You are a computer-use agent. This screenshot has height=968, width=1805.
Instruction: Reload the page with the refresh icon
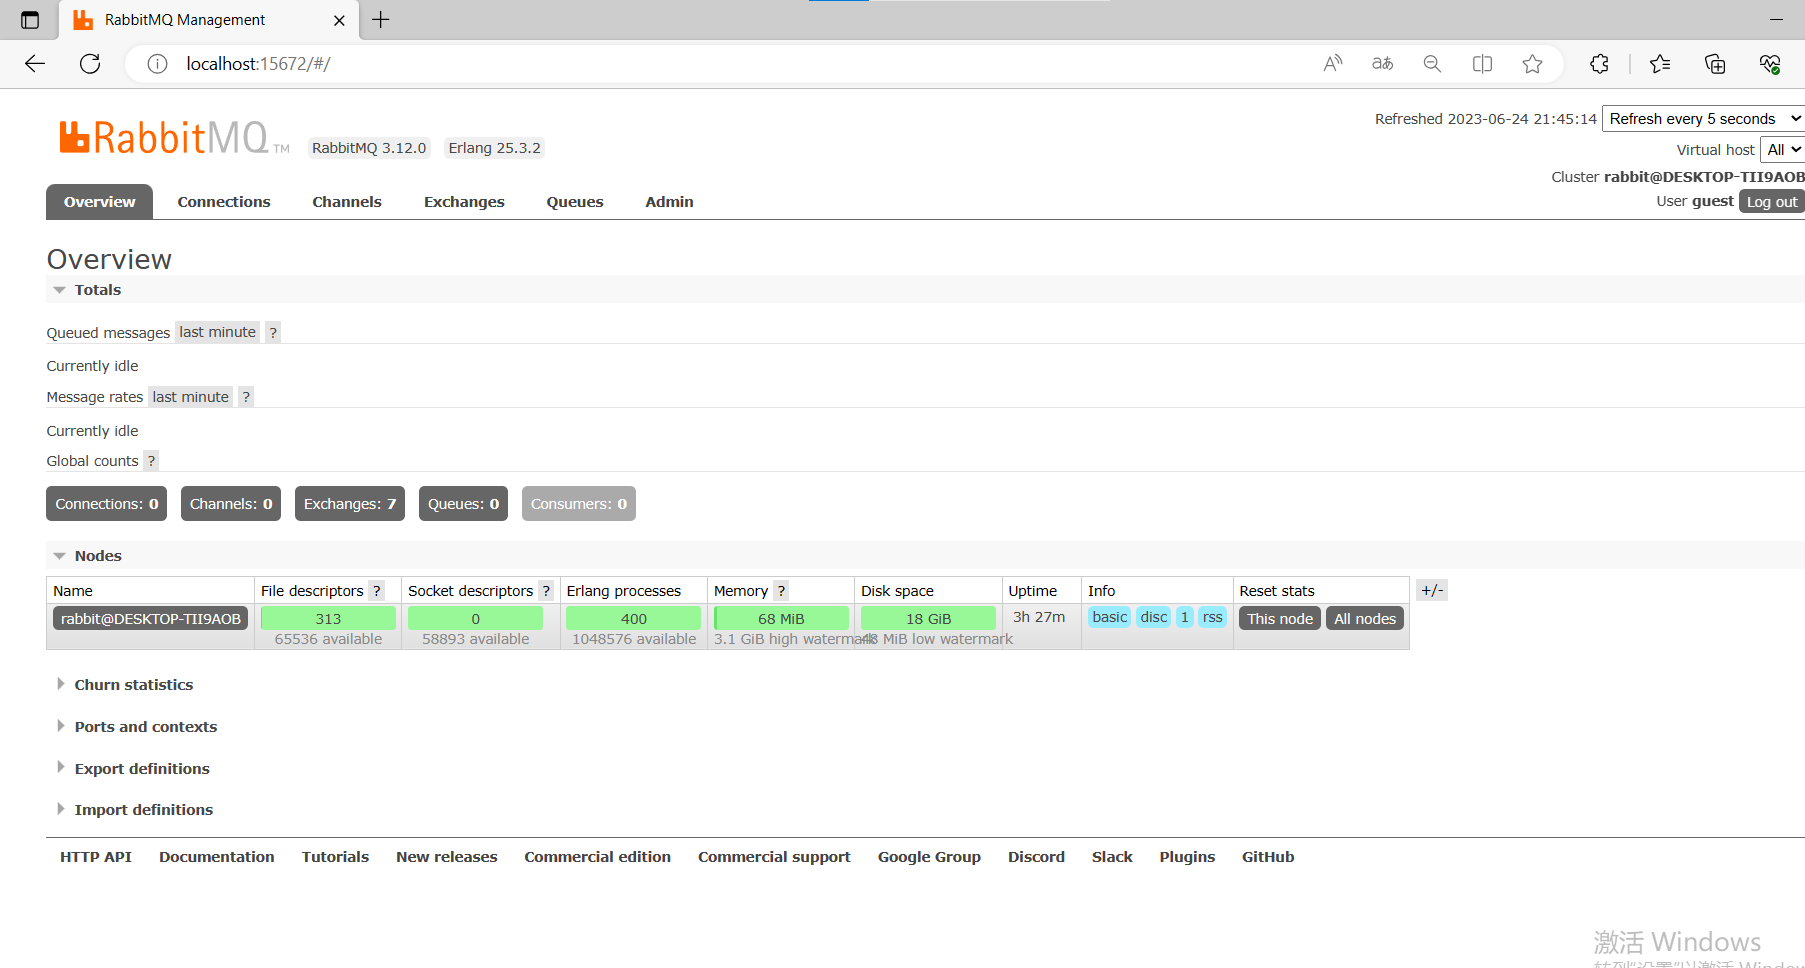(90, 64)
